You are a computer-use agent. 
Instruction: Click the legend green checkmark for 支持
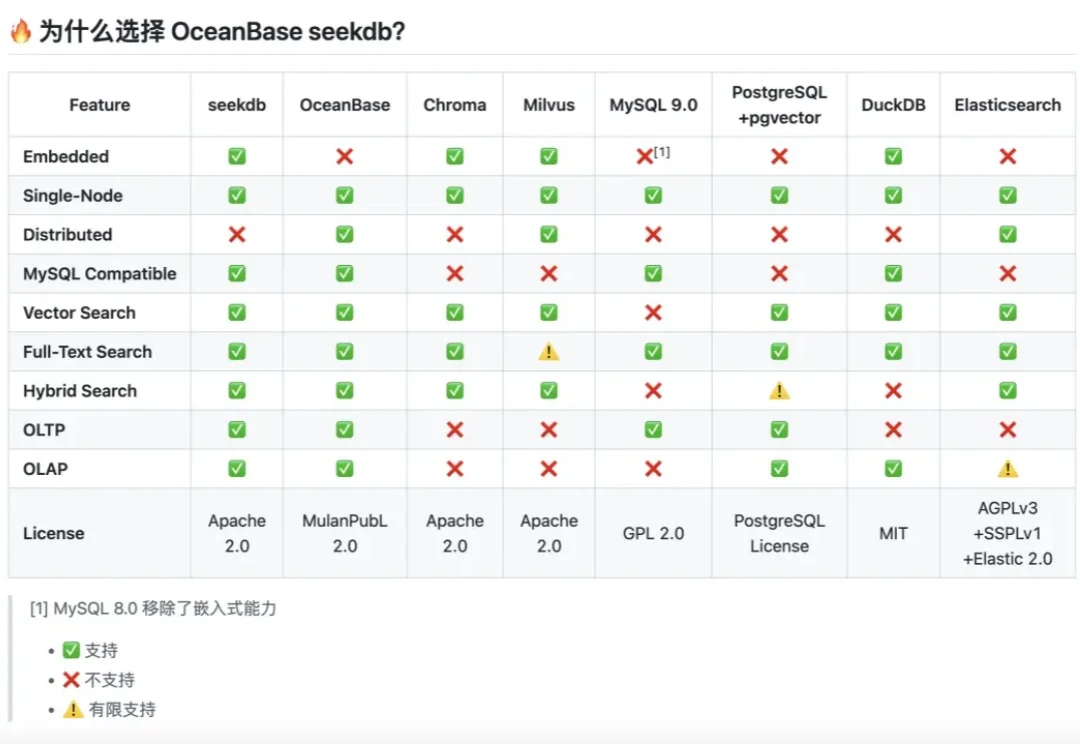click(x=71, y=650)
